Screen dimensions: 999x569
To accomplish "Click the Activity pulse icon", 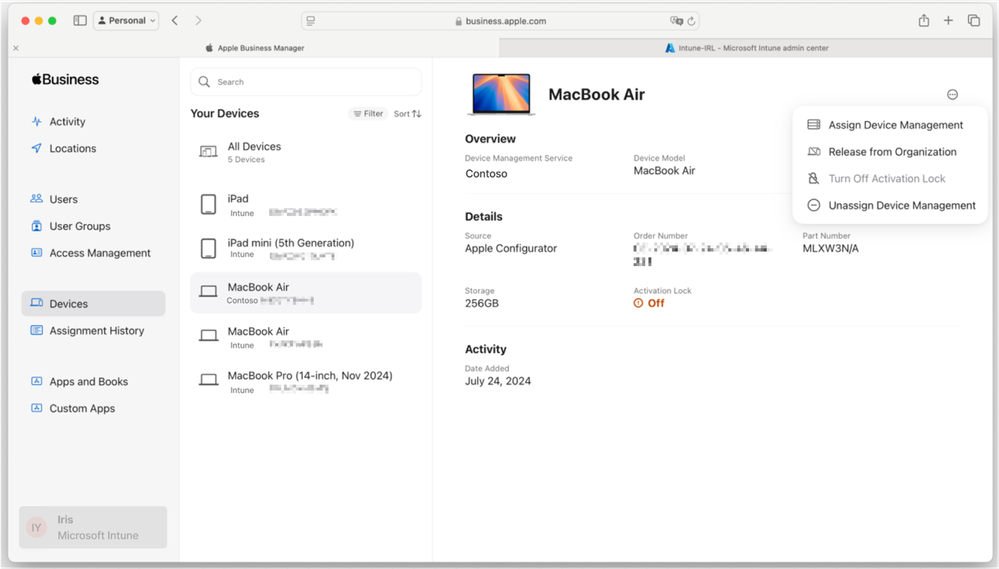I will [x=36, y=121].
